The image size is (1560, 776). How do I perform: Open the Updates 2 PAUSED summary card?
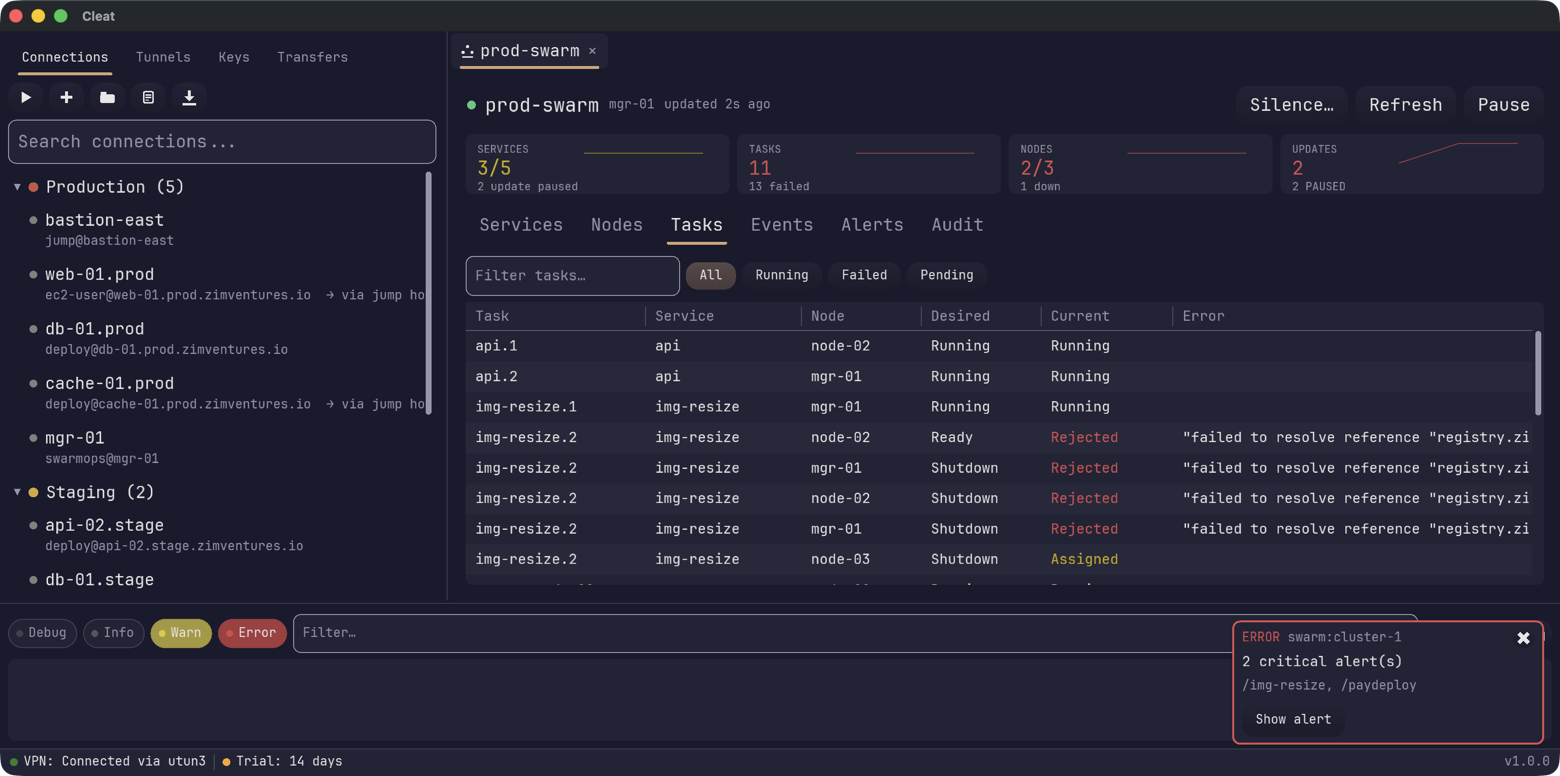pos(1412,164)
